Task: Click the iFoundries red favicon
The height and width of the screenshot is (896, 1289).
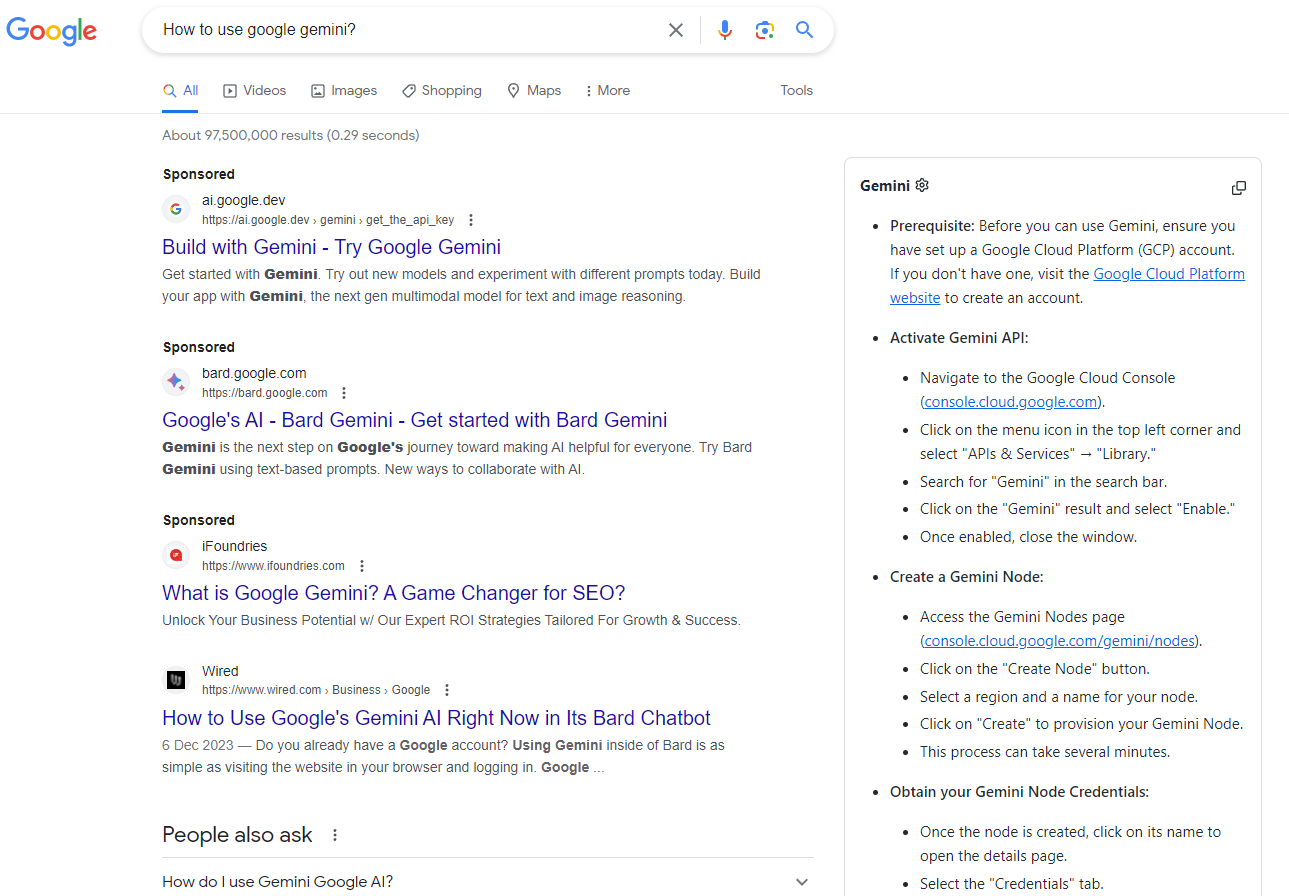Action: click(176, 555)
